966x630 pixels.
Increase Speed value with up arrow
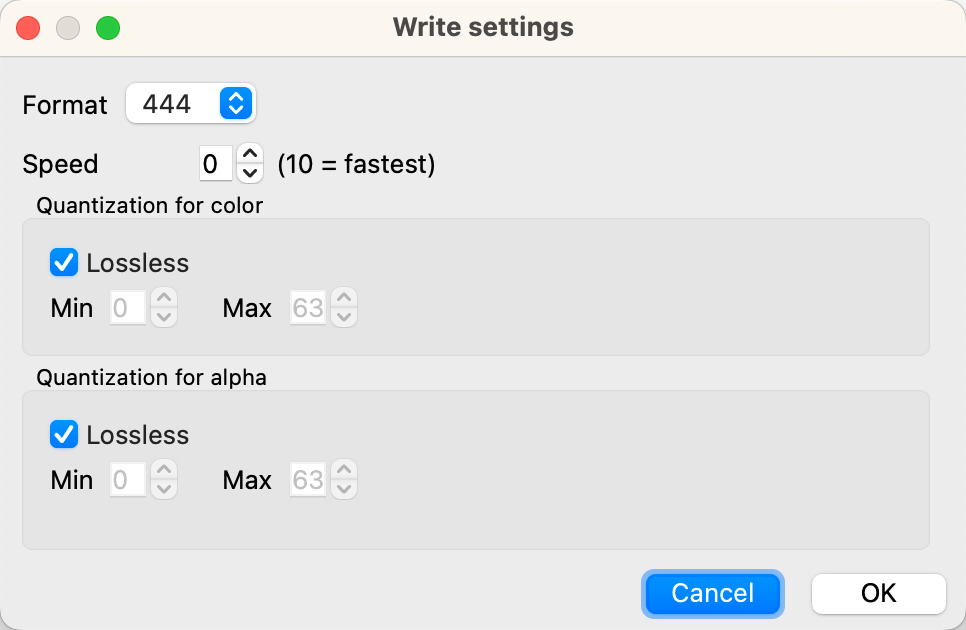click(x=250, y=154)
